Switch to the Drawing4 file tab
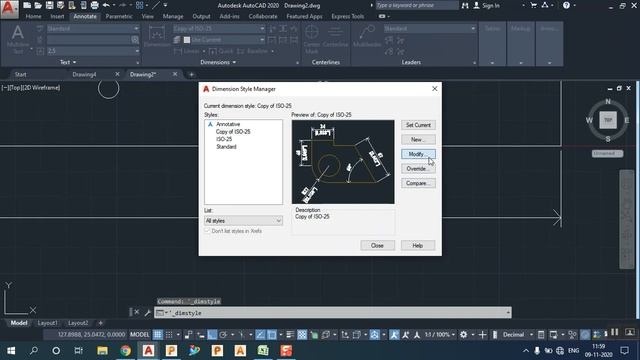The image size is (640, 360). (84, 74)
